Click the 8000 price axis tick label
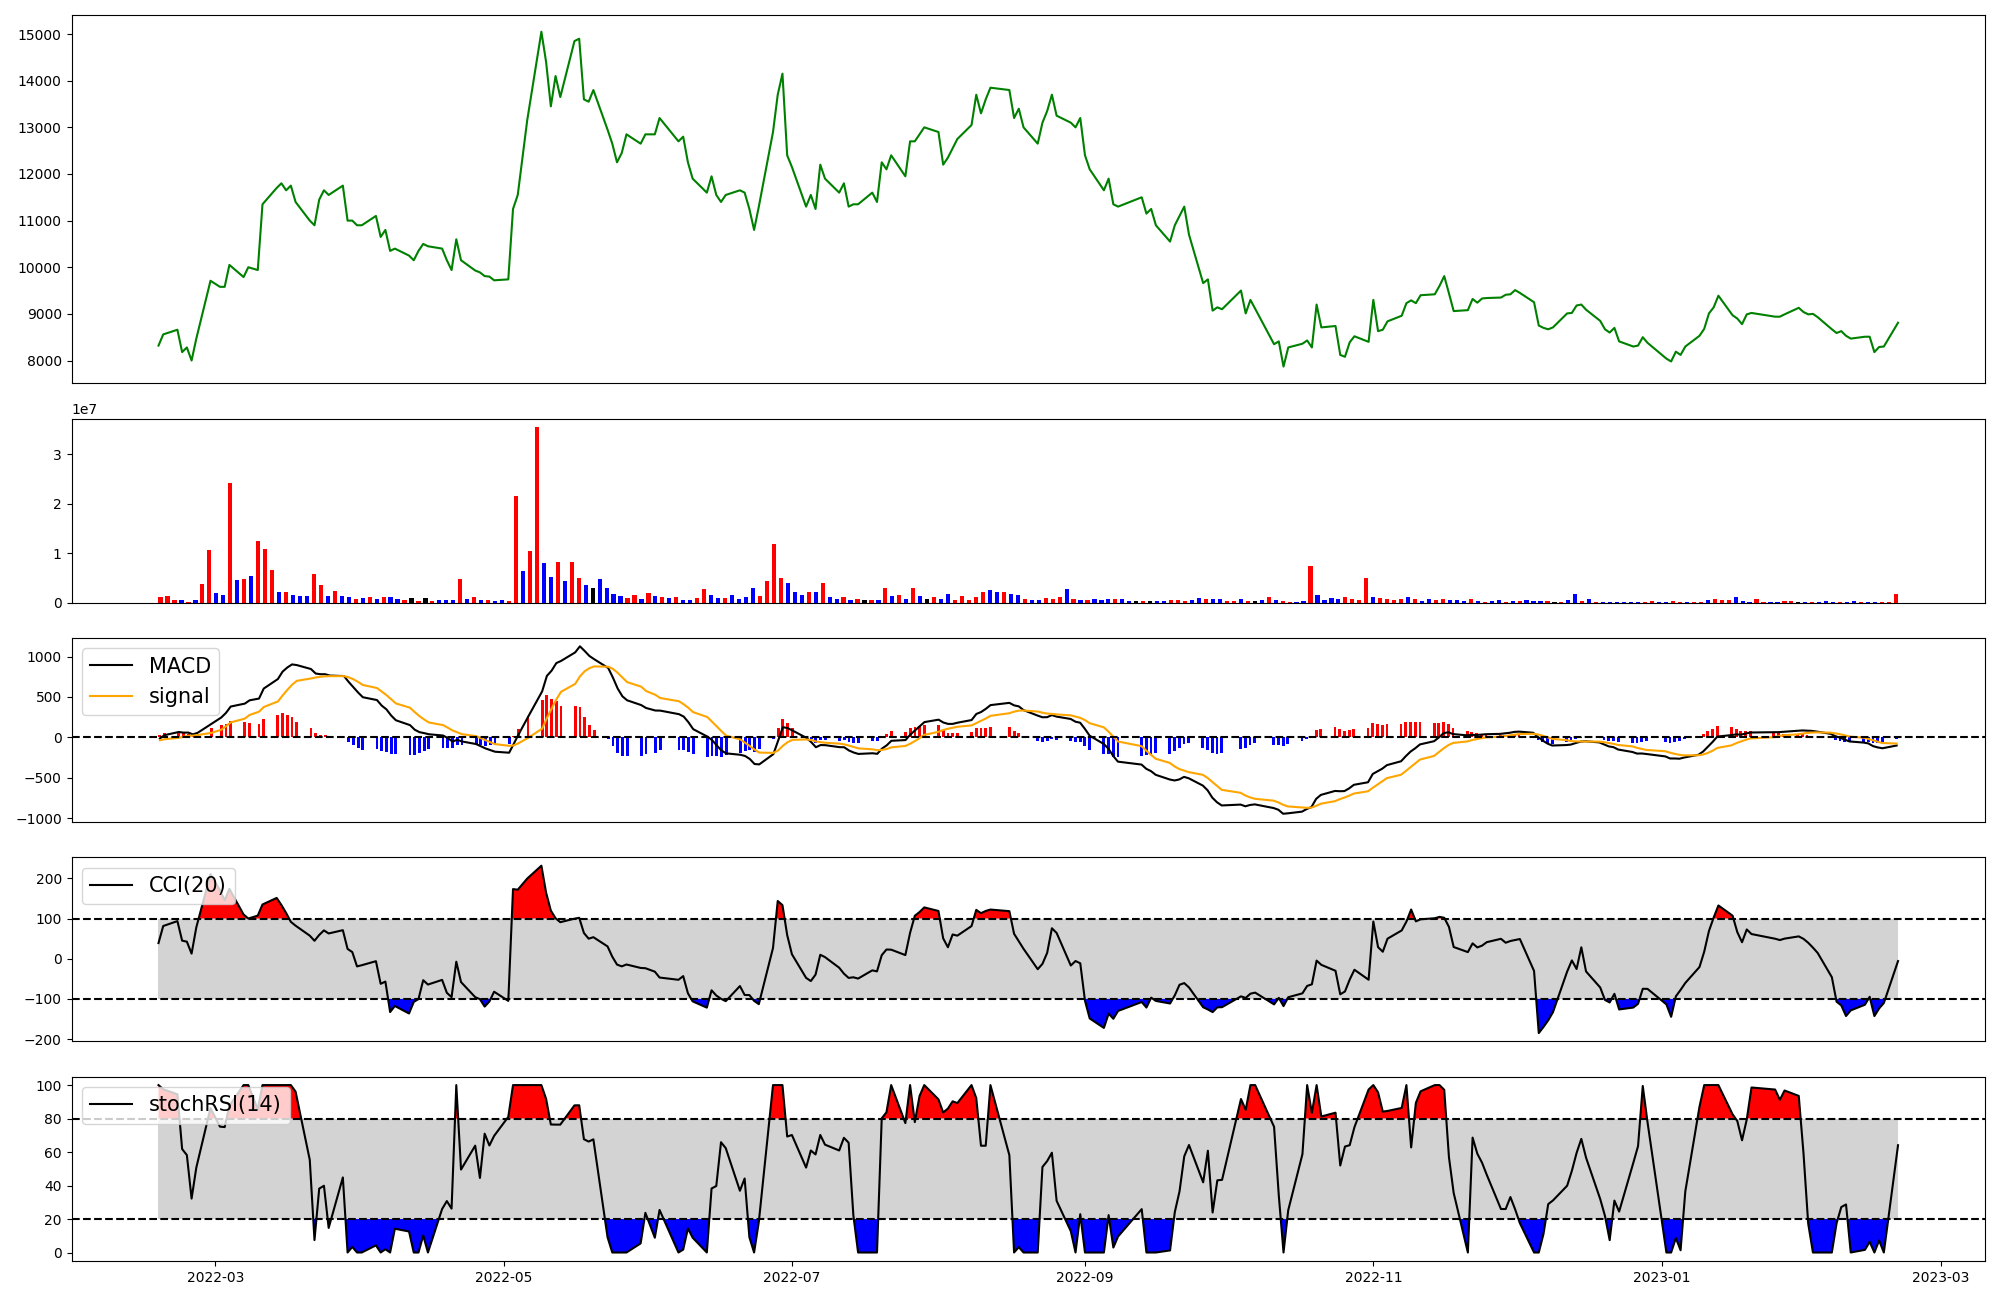Image resolution: width=2000 pixels, height=1300 pixels. (x=44, y=361)
